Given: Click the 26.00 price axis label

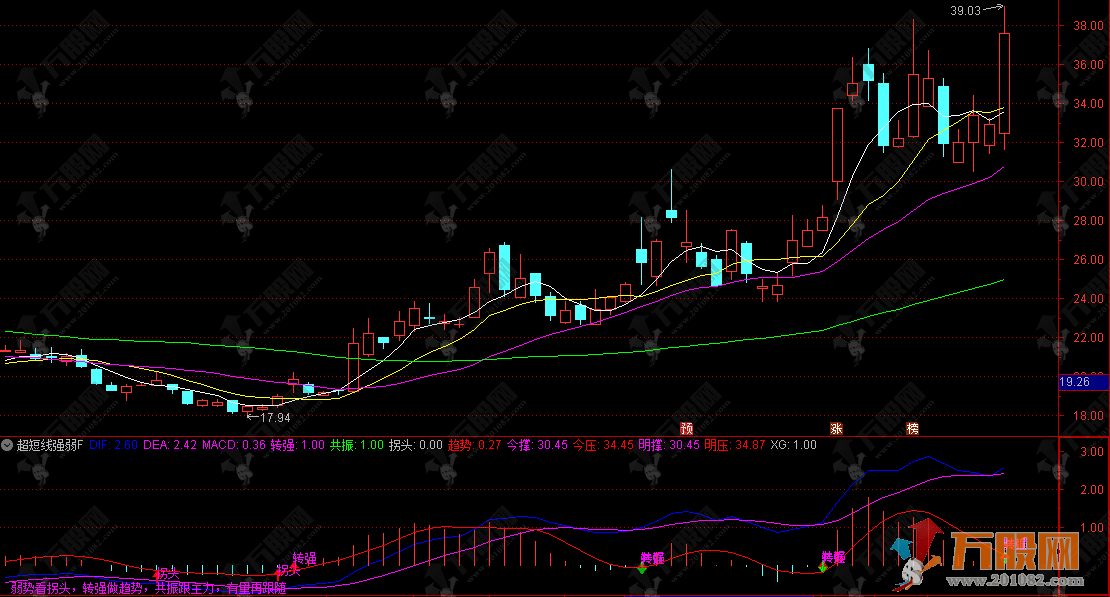Looking at the screenshot, I should pos(1089,260).
